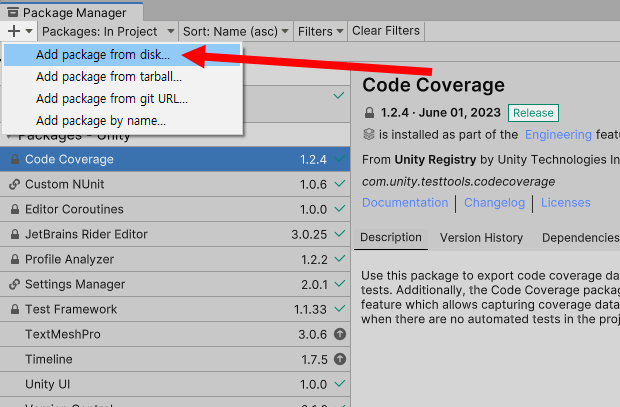The height and width of the screenshot is (407, 620).
Task: Choose Add package by name...
Action: pos(122,121)
